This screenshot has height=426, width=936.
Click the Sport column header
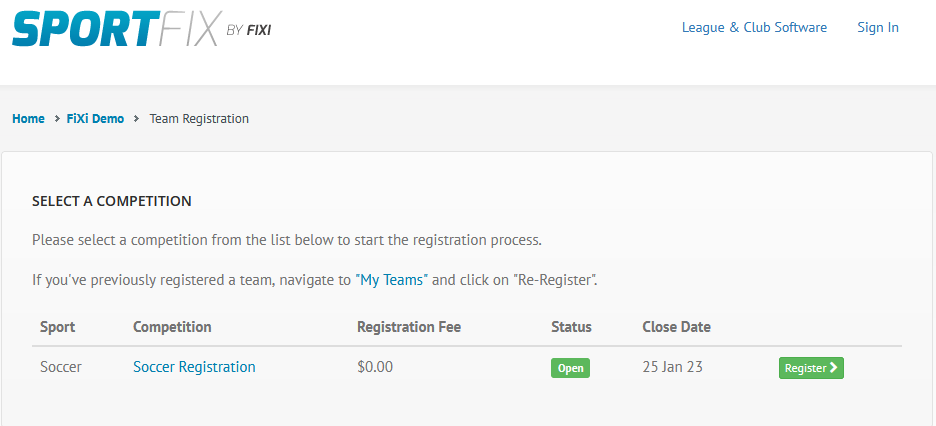58,327
